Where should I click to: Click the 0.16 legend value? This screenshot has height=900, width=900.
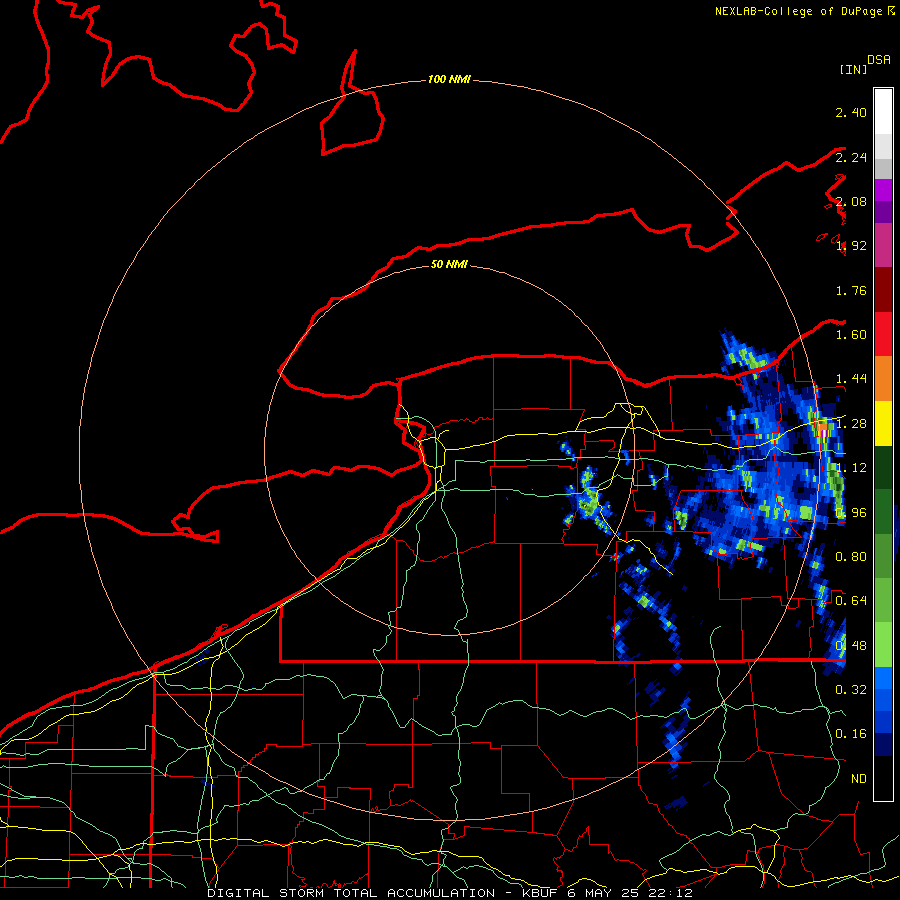coord(851,734)
